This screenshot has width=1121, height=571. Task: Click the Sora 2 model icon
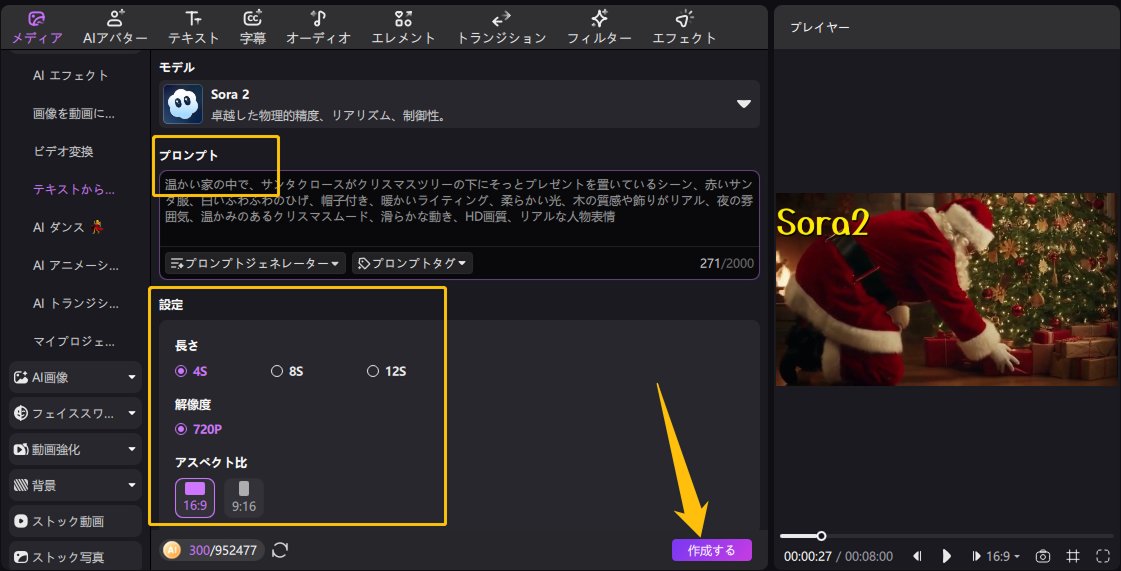click(x=183, y=104)
